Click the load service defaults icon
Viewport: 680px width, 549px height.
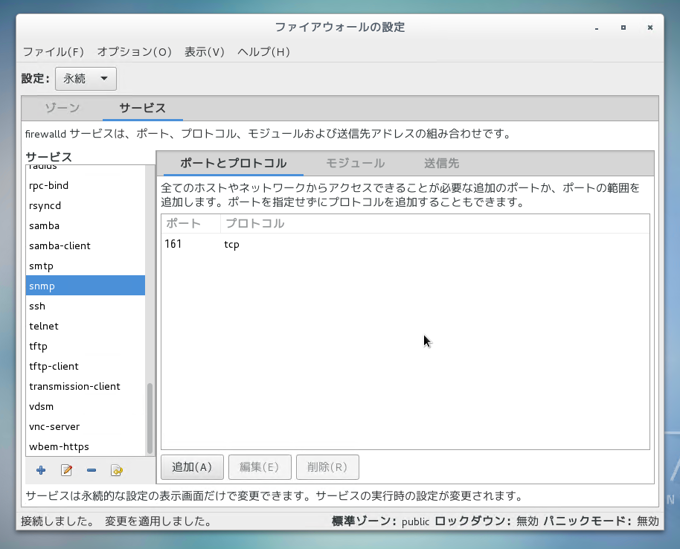pos(117,470)
